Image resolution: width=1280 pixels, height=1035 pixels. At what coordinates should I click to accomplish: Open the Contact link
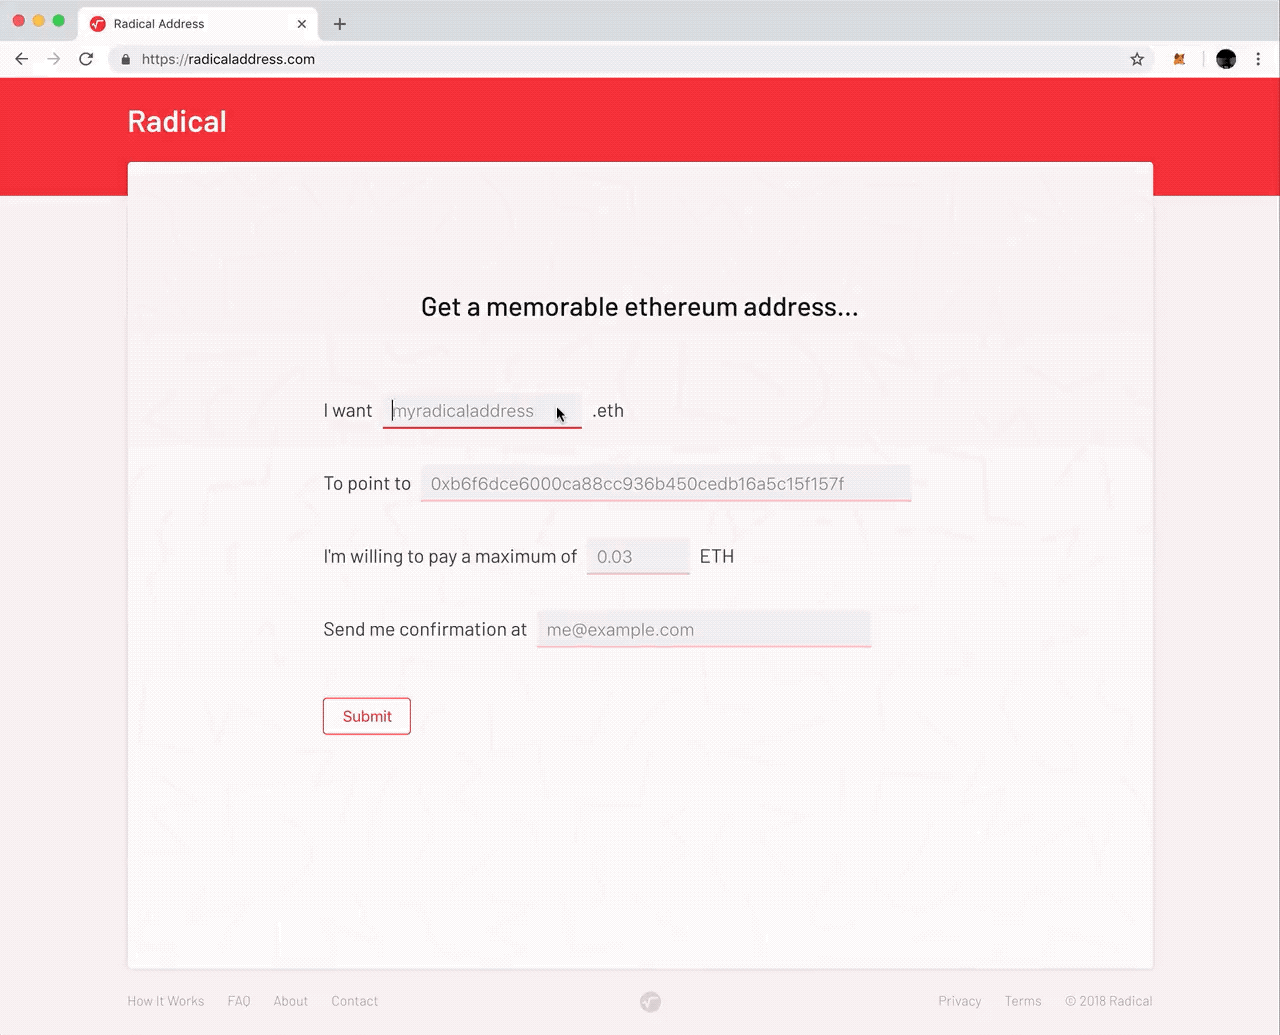(355, 1001)
